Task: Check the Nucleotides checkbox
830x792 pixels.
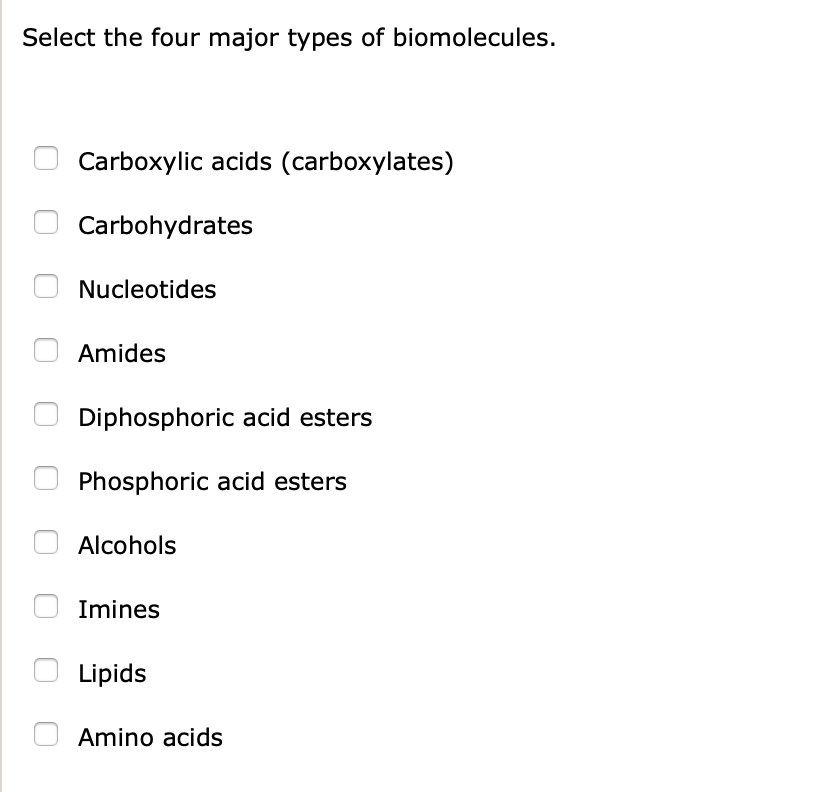Action: (x=46, y=286)
